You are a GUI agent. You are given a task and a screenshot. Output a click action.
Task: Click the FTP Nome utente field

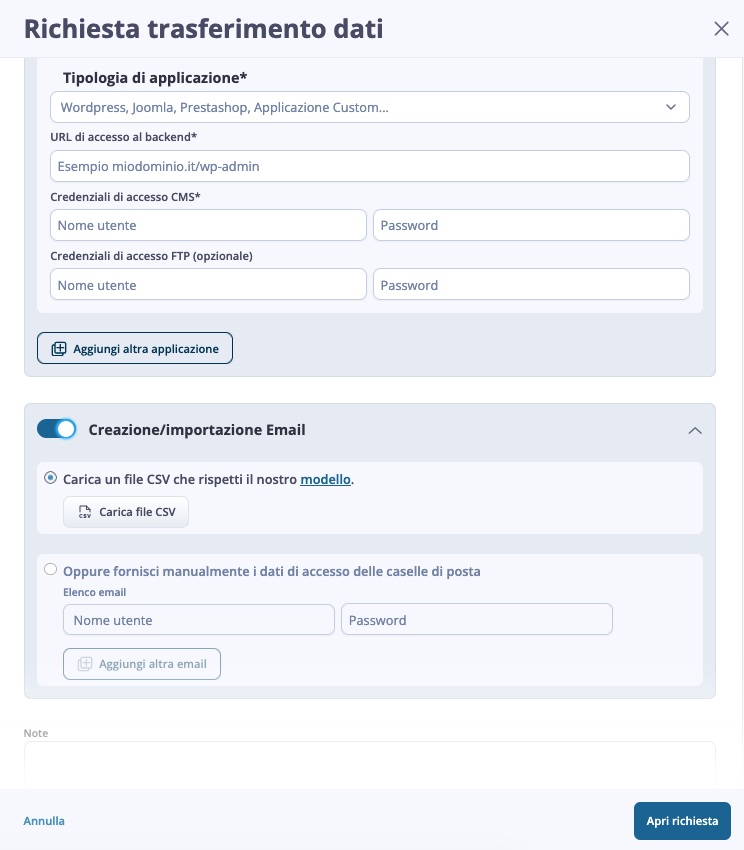208,285
